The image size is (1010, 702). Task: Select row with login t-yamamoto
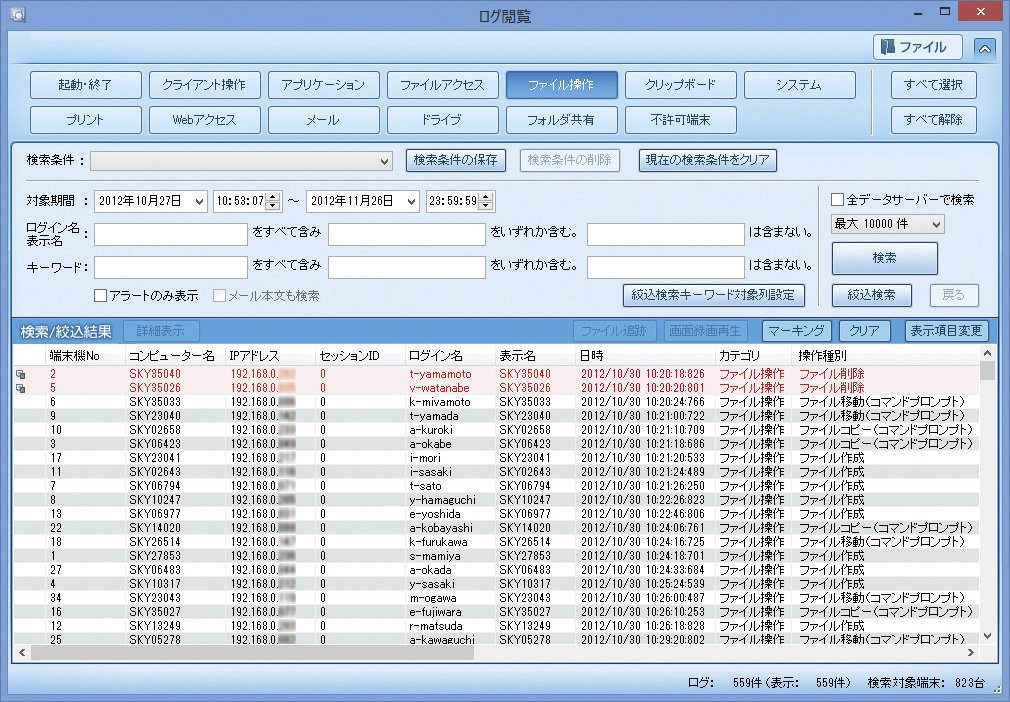coord(496,374)
